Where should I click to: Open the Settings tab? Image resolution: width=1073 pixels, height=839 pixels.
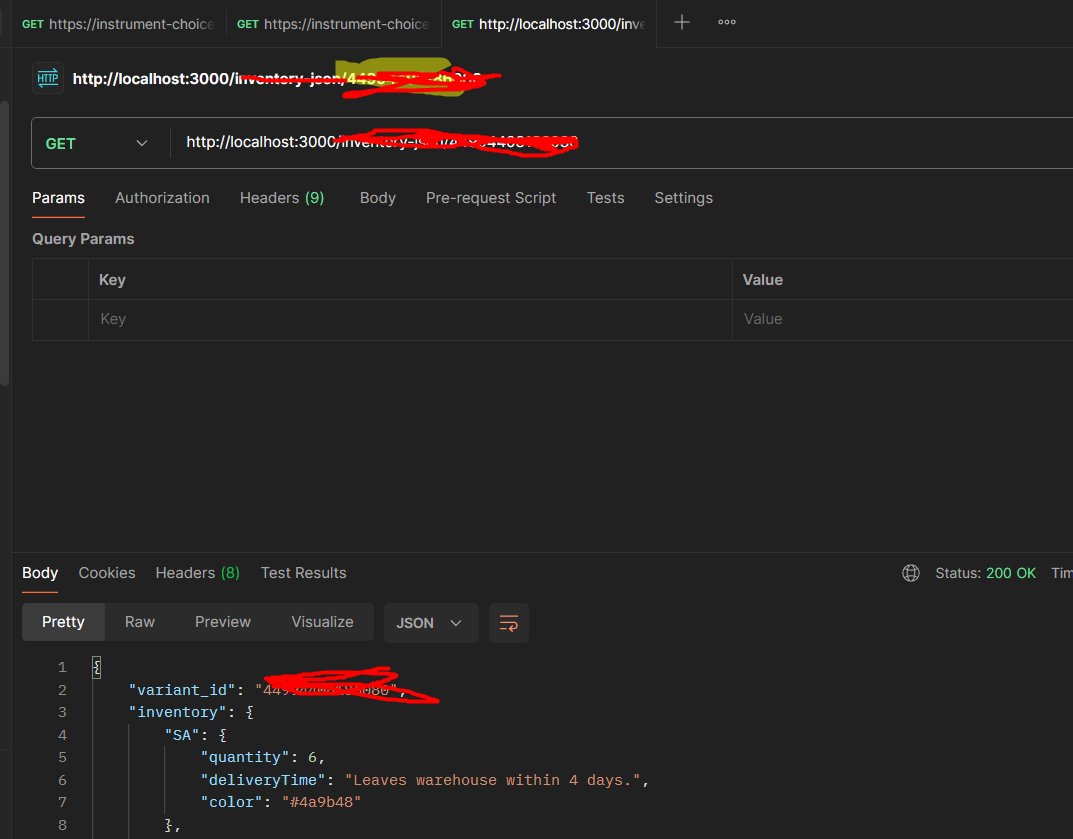[684, 198]
